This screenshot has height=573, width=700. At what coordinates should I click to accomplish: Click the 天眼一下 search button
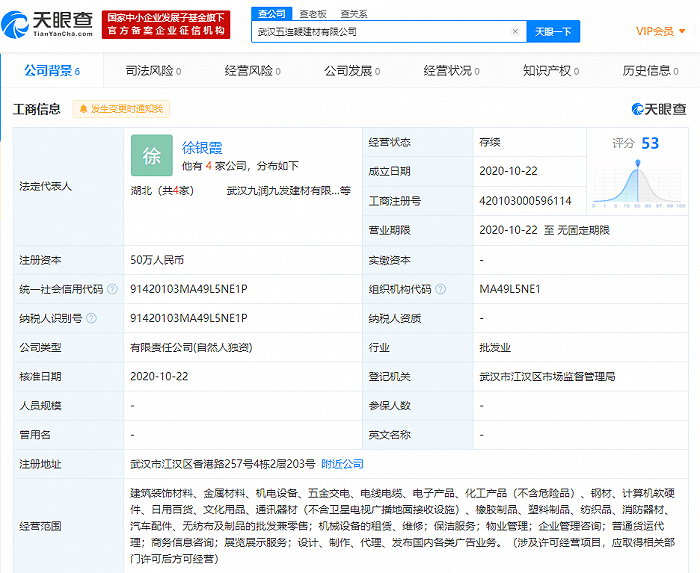553,31
